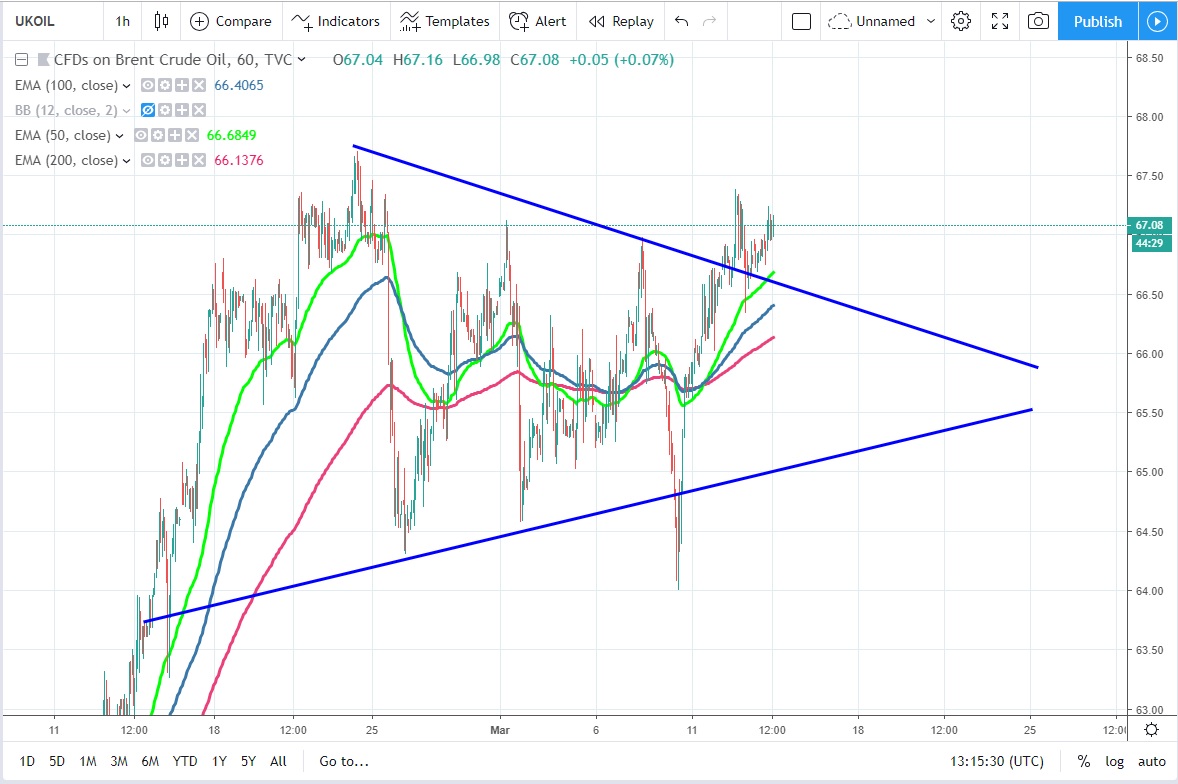Viewport: 1178px width, 784px height.
Task: Open settings for EMA (100, close)
Action: point(165,85)
